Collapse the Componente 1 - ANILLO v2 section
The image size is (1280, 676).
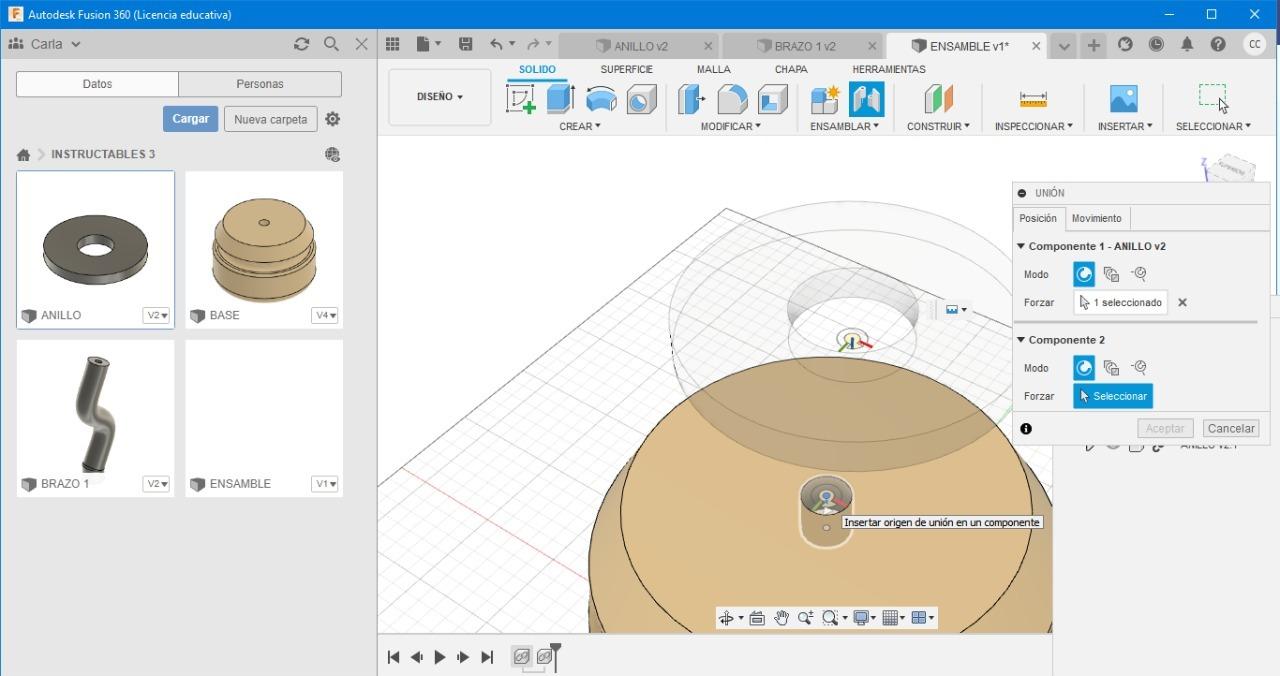tap(1021, 246)
